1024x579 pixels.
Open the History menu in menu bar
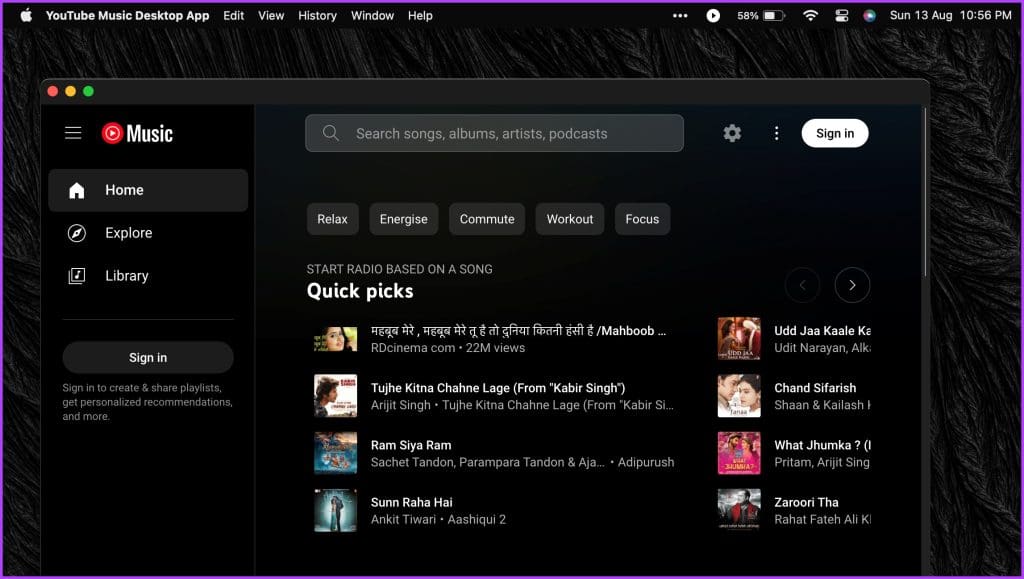click(317, 16)
